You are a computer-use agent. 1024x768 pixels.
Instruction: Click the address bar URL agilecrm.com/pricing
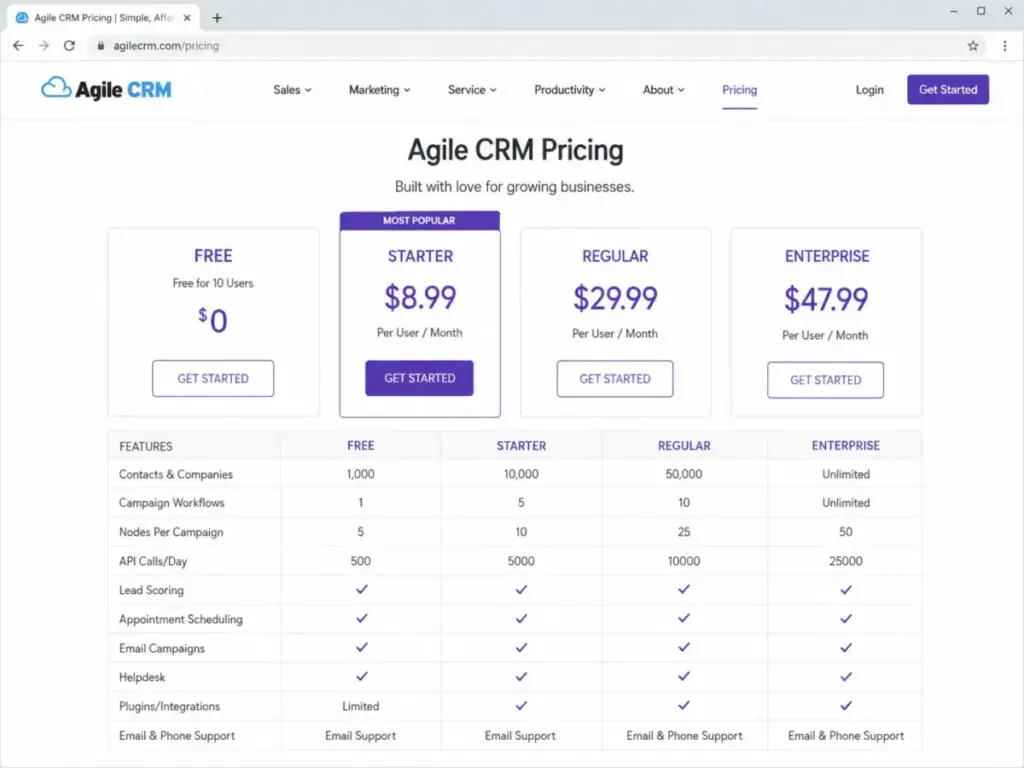tap(166, 46)
